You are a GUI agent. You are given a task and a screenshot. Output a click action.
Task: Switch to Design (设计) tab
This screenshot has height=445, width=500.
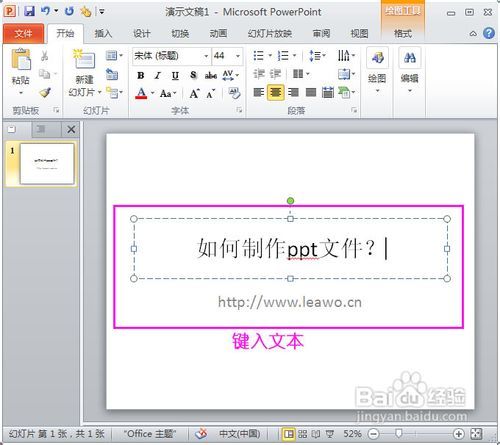point(142,34)
